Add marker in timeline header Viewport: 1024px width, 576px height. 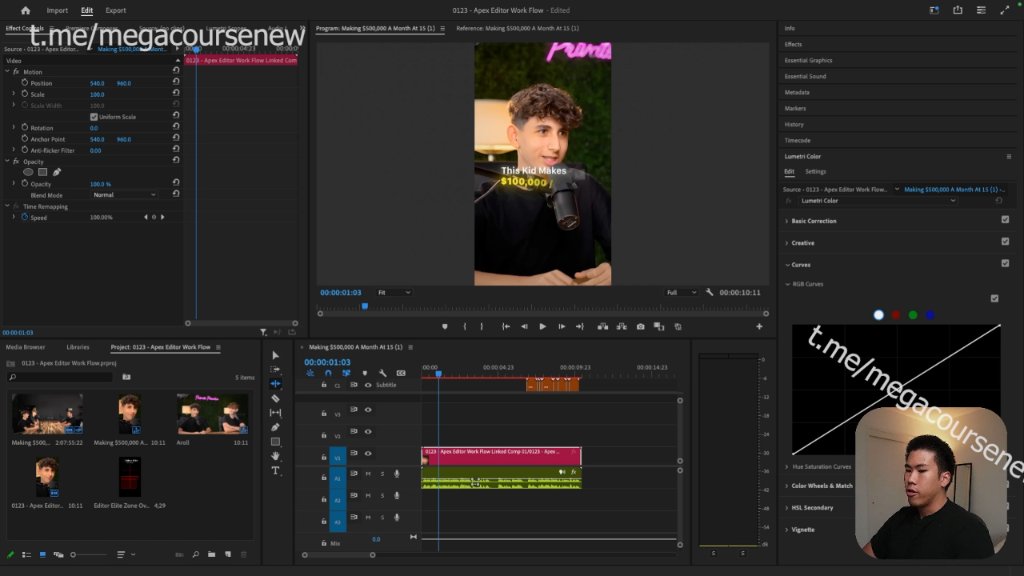pyautogui.click(x=364, y=374)
